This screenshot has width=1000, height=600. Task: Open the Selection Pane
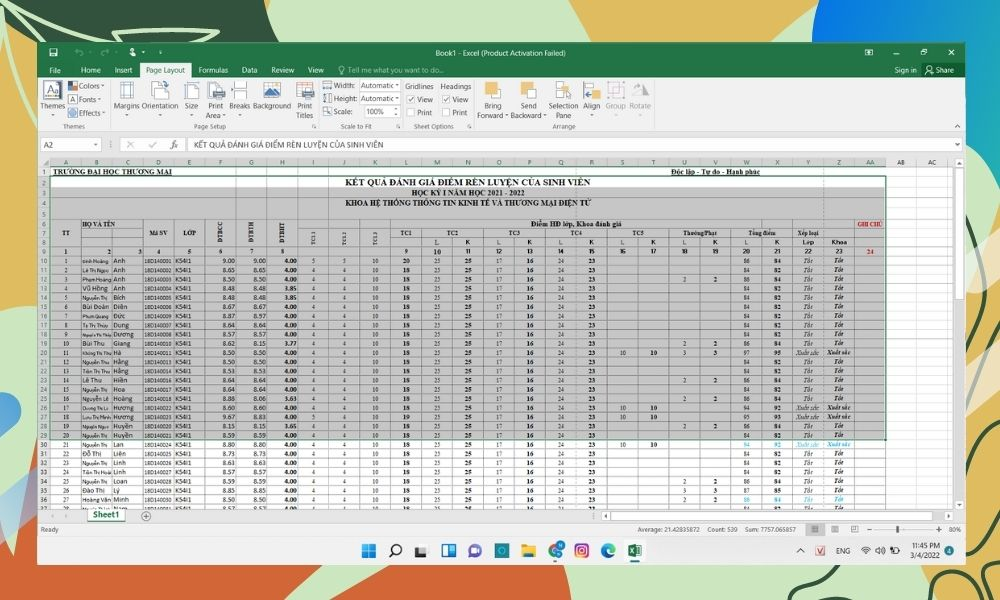[x=563, y=98]
